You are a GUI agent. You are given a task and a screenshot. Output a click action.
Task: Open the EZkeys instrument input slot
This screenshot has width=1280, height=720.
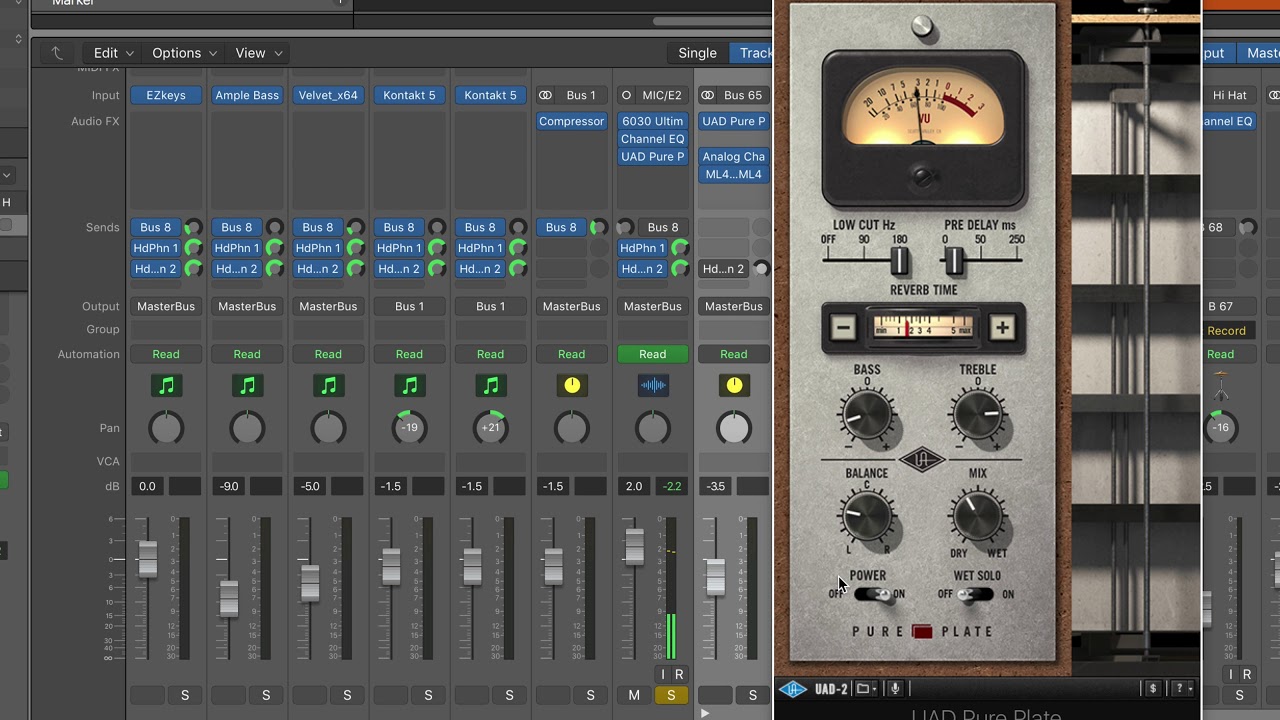tap(166, 95)
